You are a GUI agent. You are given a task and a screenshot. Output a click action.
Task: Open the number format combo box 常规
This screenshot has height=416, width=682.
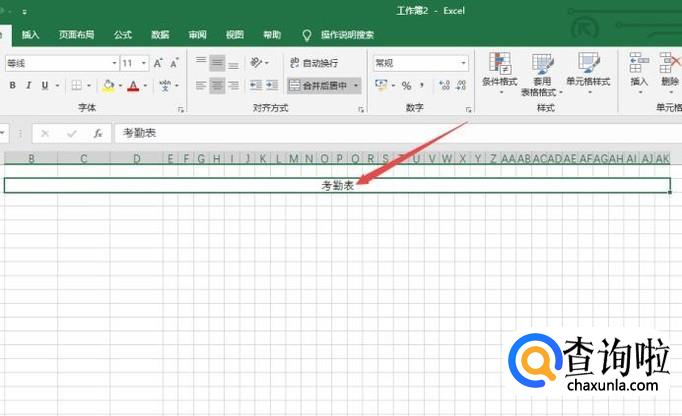pyautogui.click(x=421, y=64)
